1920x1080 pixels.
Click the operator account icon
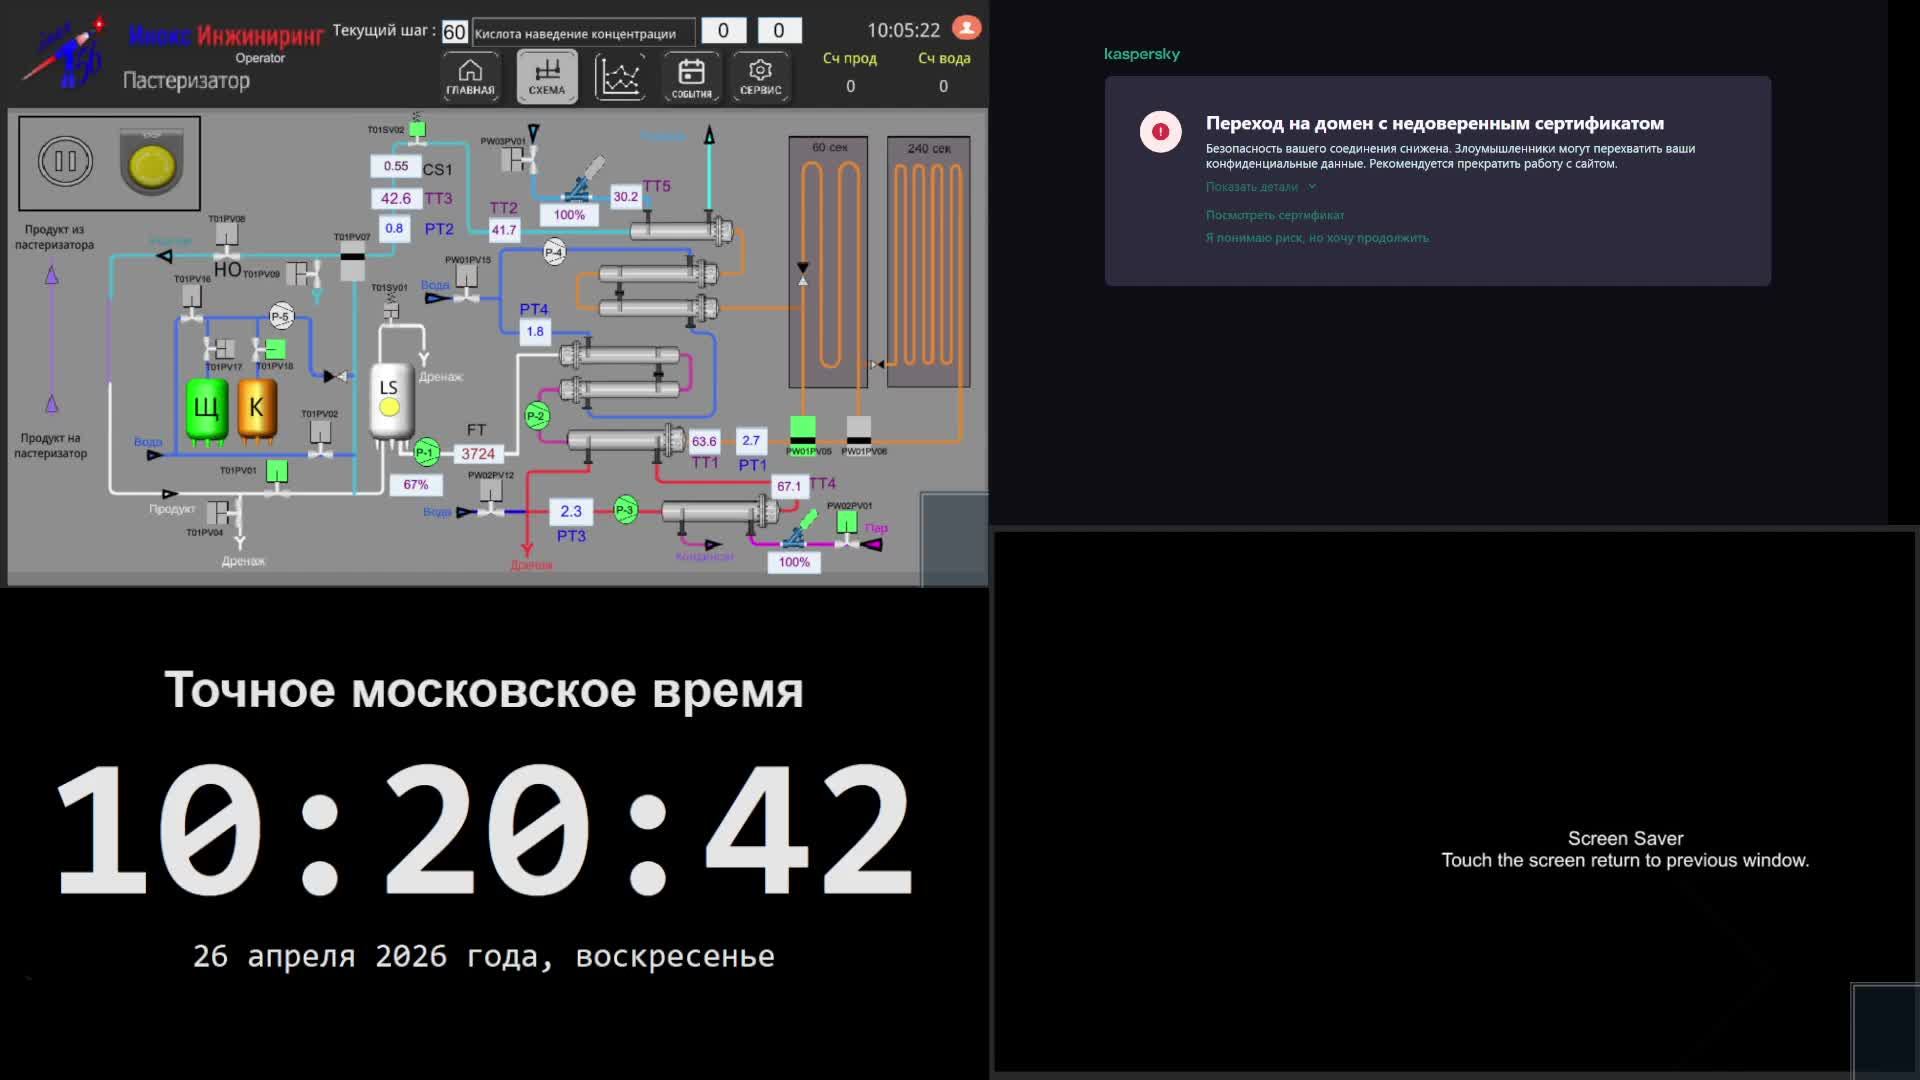point(967,28)
